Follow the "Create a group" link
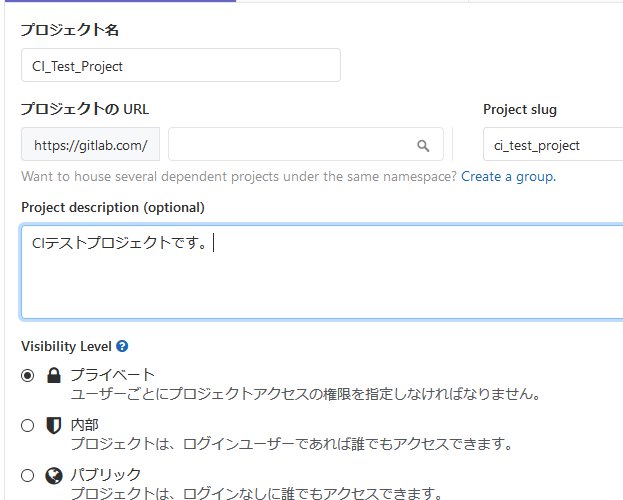623x500 pixels. click(508, 176)
